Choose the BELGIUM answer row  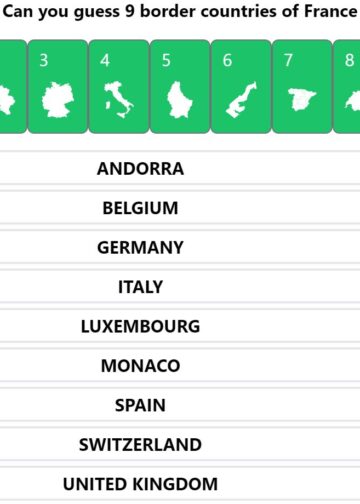click(x=180, y=208)
